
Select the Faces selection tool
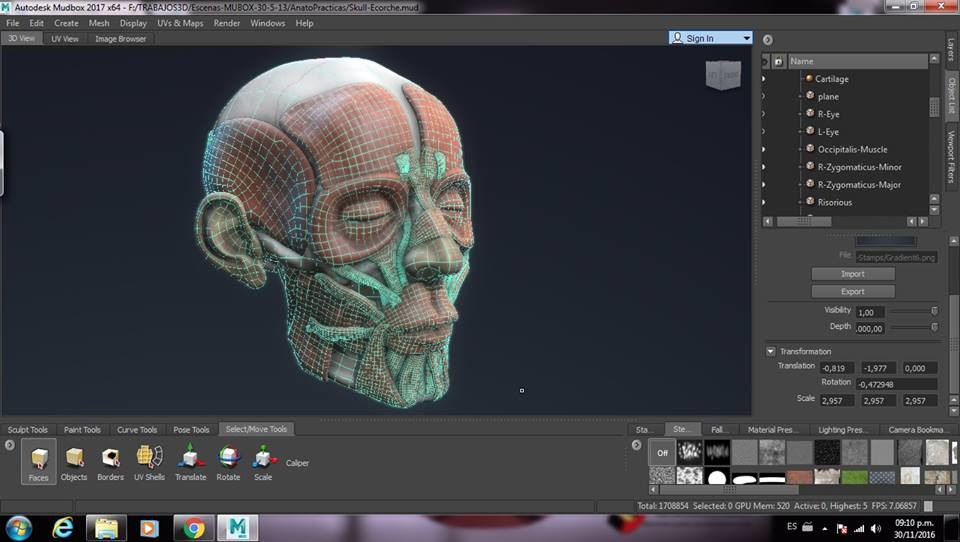[x=38, y=460]
